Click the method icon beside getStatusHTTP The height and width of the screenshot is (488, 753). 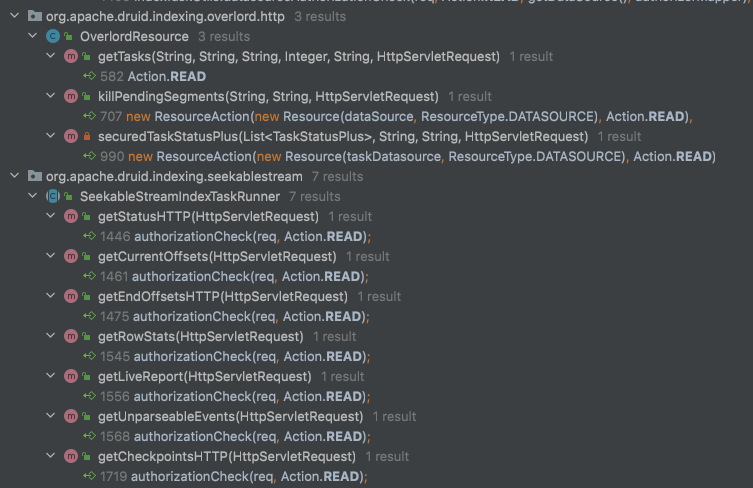(71, 216)
